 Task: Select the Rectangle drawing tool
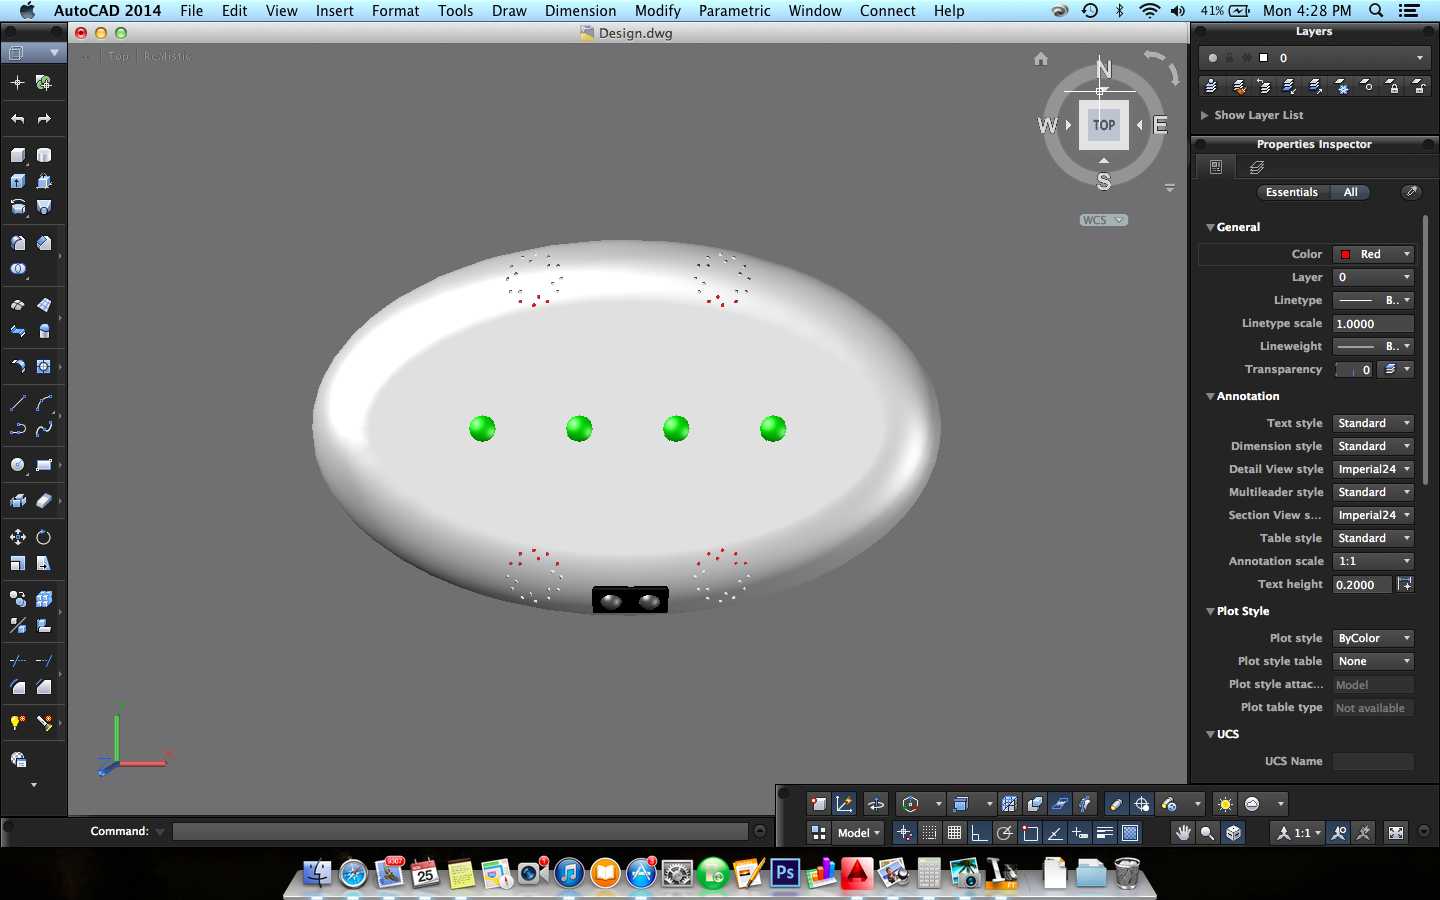44,465
